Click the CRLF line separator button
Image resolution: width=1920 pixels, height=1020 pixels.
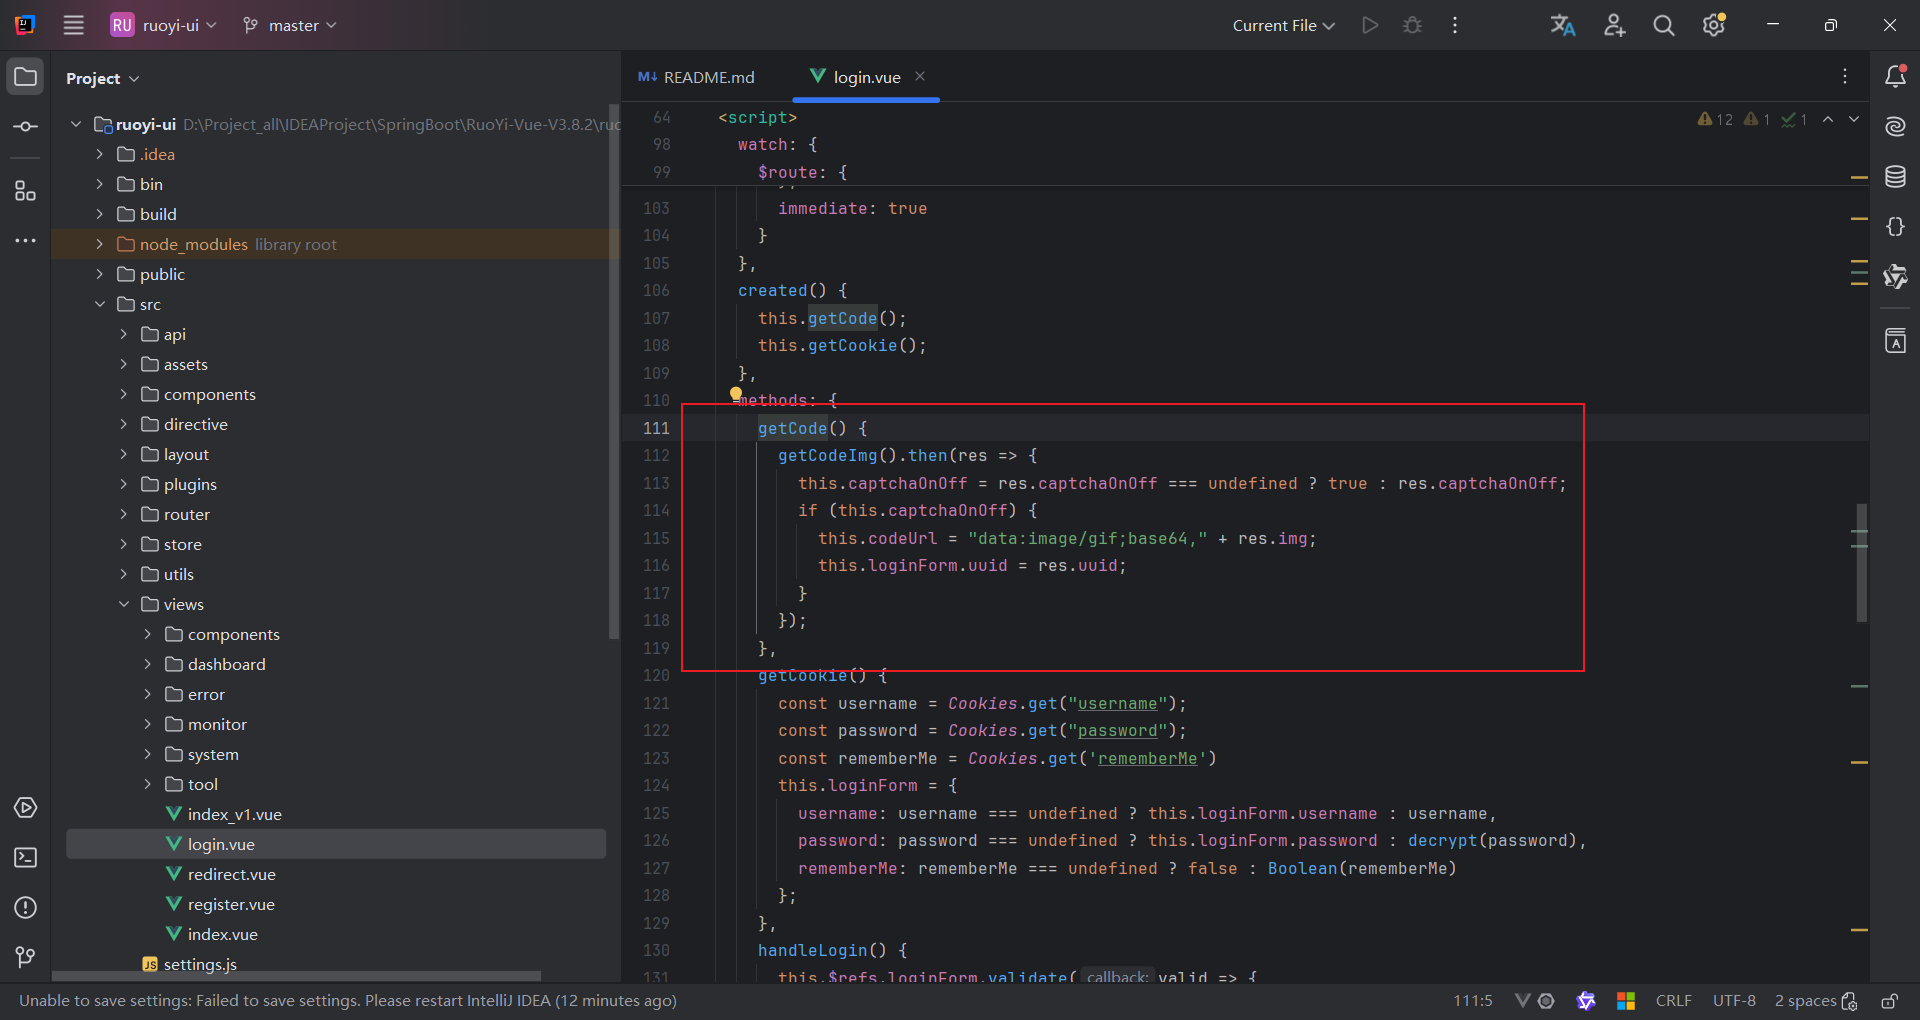1673,1001
